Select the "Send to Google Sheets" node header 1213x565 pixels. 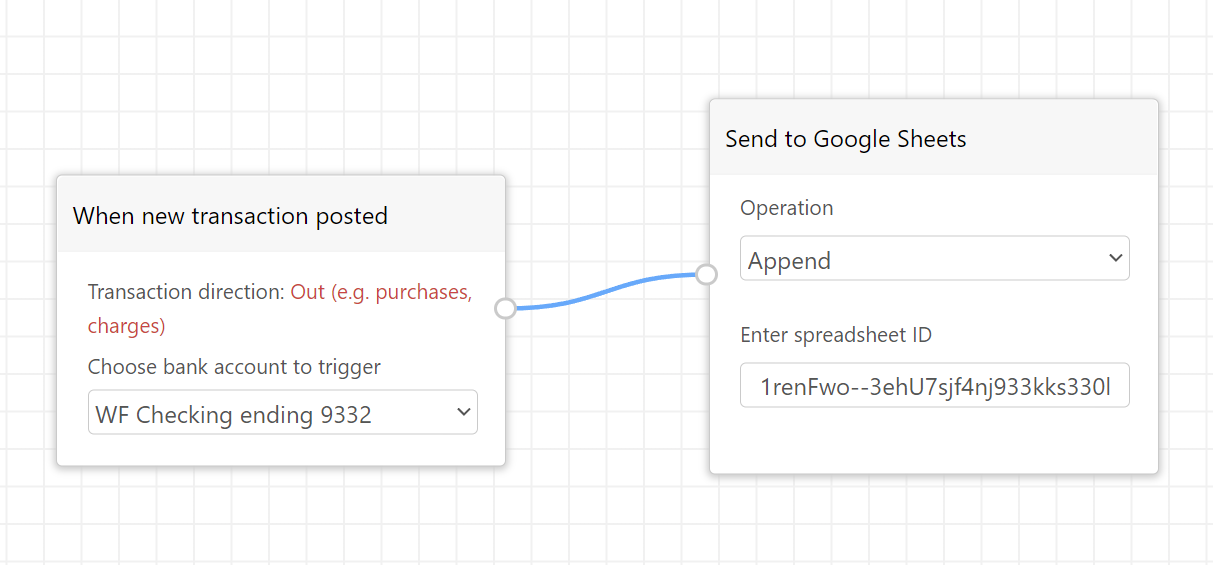pyautogui.click(x=934, y=137)
